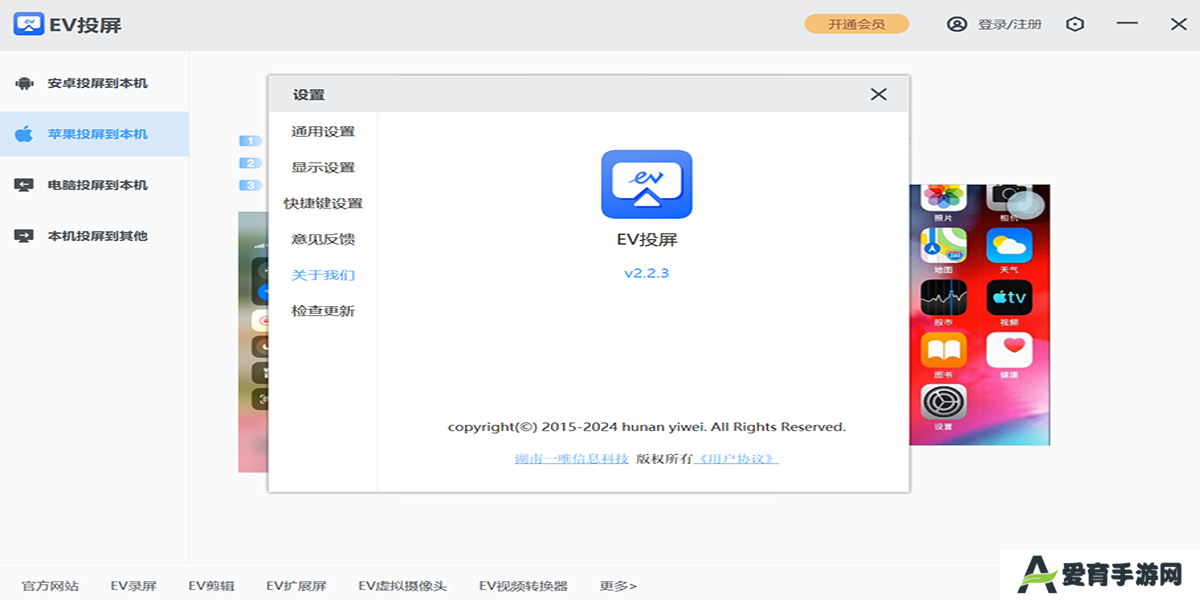The height and width of the screenshot is (600, 1200).
Task: Open the 开通会员 membership button
Action: pyautogui.click(x=856, y=24)
